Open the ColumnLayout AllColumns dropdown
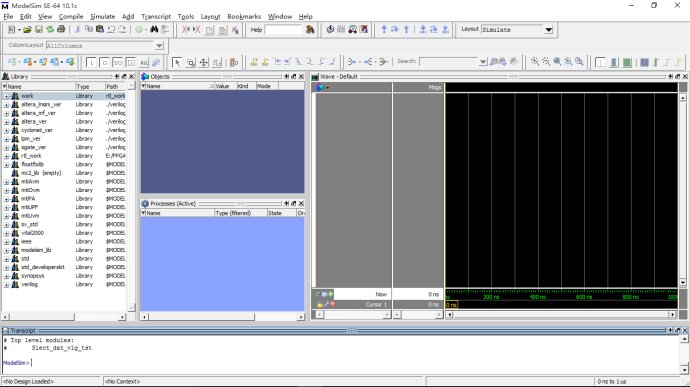This screenshot has width=690, height=387. 159,45
